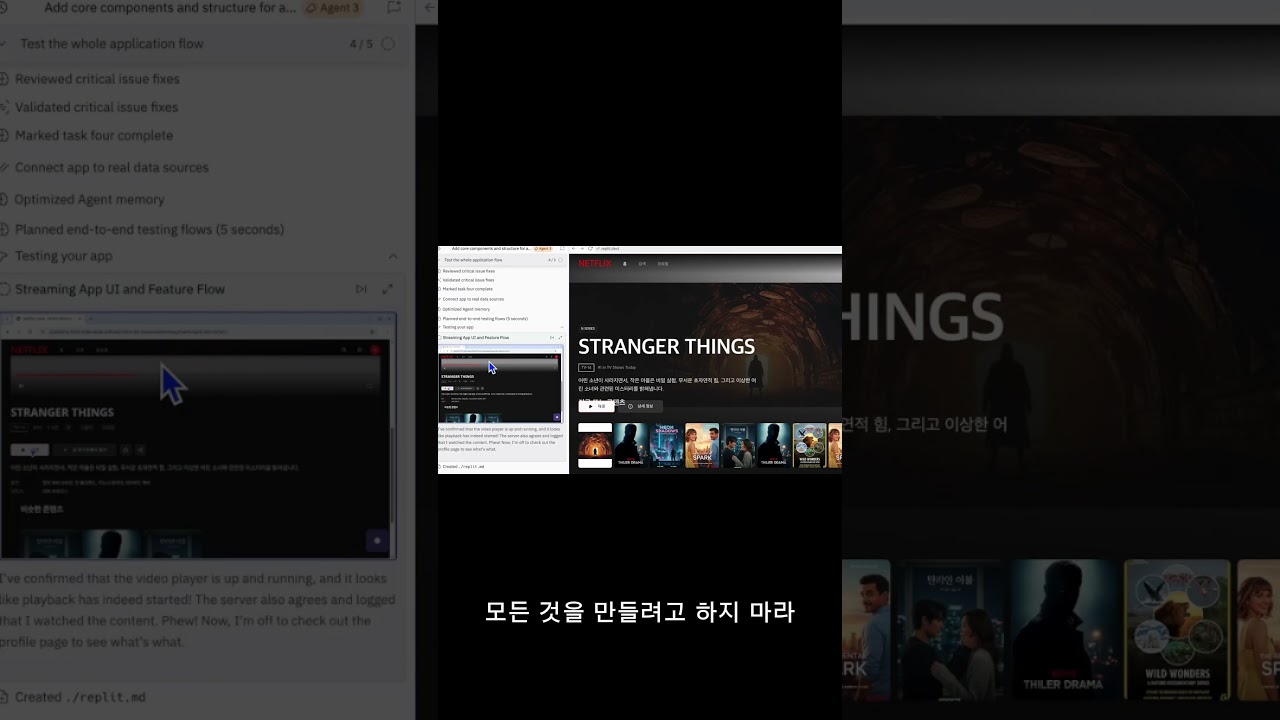
Task: Click the home icon beside the NETFLIX logo
Action: click(624, 264)
